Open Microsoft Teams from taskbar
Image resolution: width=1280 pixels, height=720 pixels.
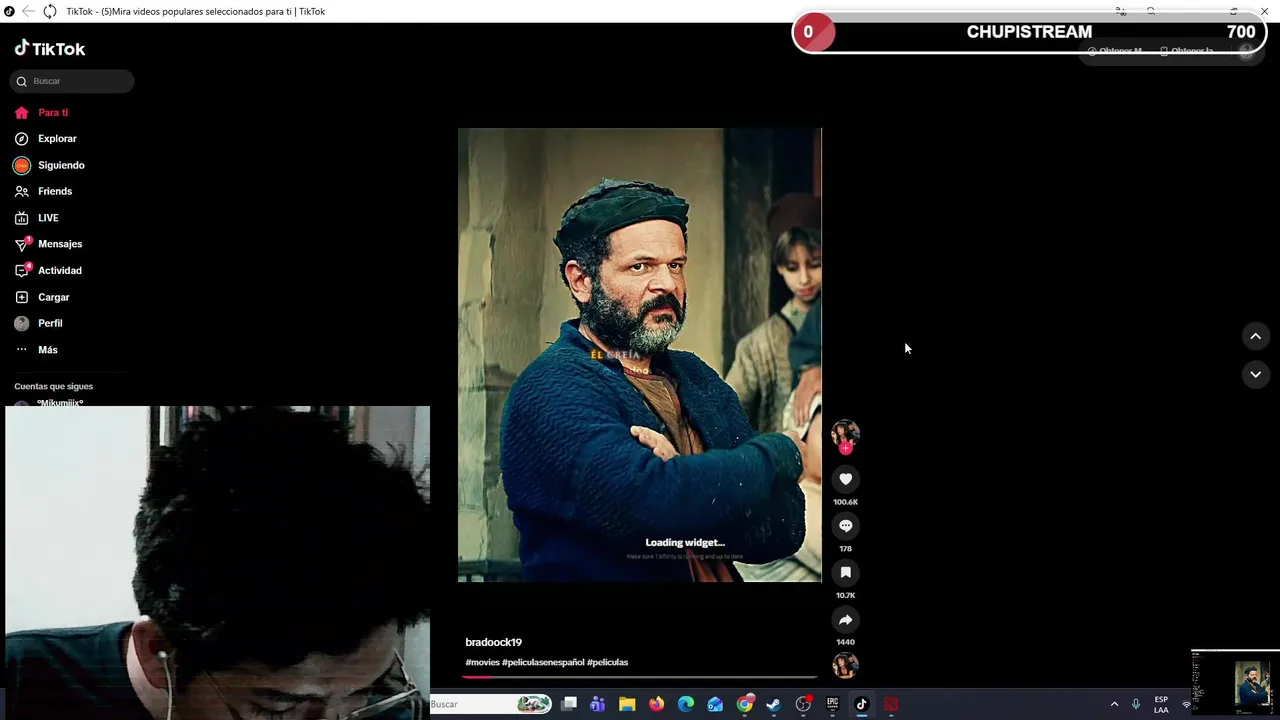[x=598, y=704]
